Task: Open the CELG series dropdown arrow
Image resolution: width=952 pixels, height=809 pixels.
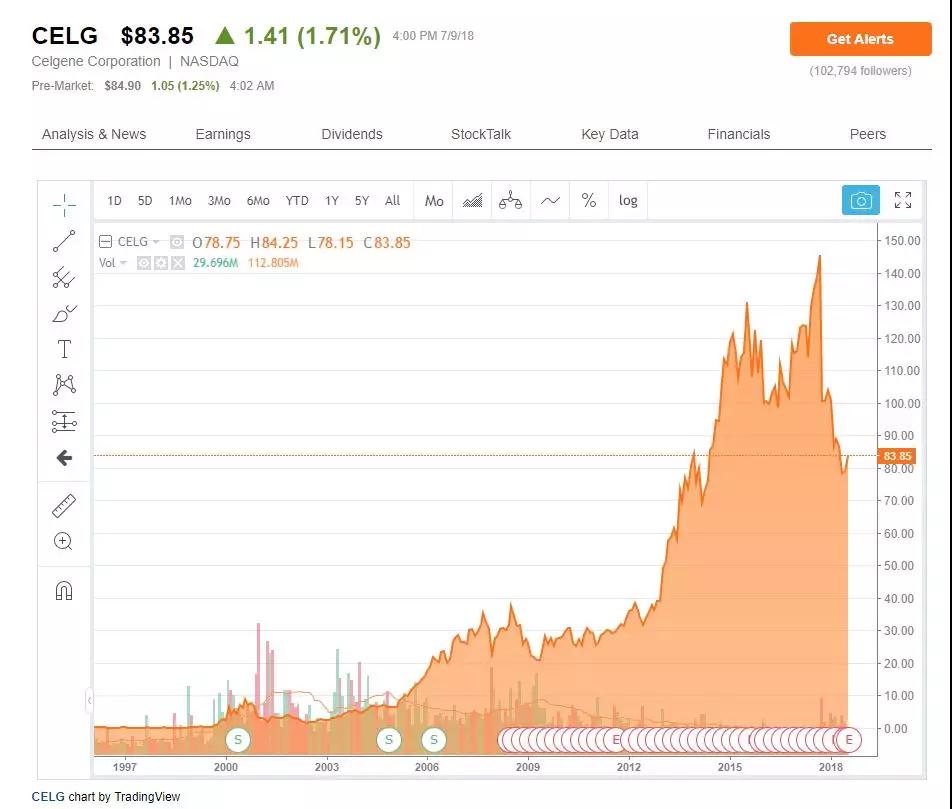Action: [156, 242]
